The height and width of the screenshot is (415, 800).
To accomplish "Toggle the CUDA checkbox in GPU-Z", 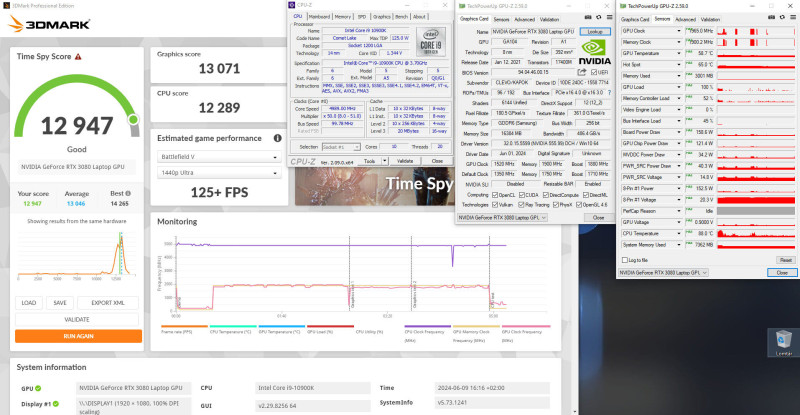I will pos(521,195).
